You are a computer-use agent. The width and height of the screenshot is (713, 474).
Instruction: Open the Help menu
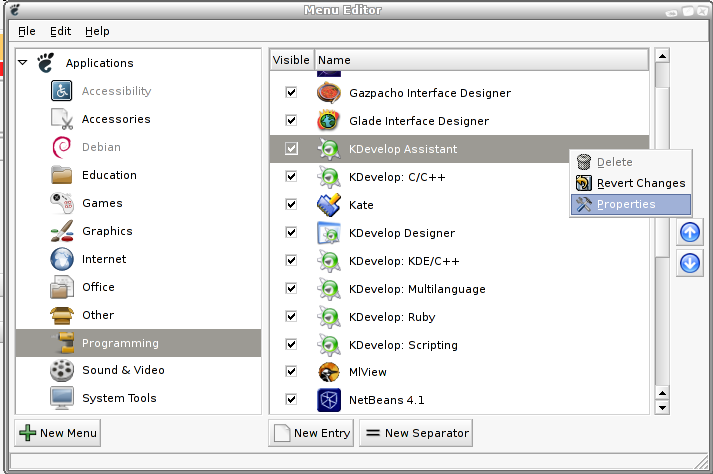coord(97,31)
